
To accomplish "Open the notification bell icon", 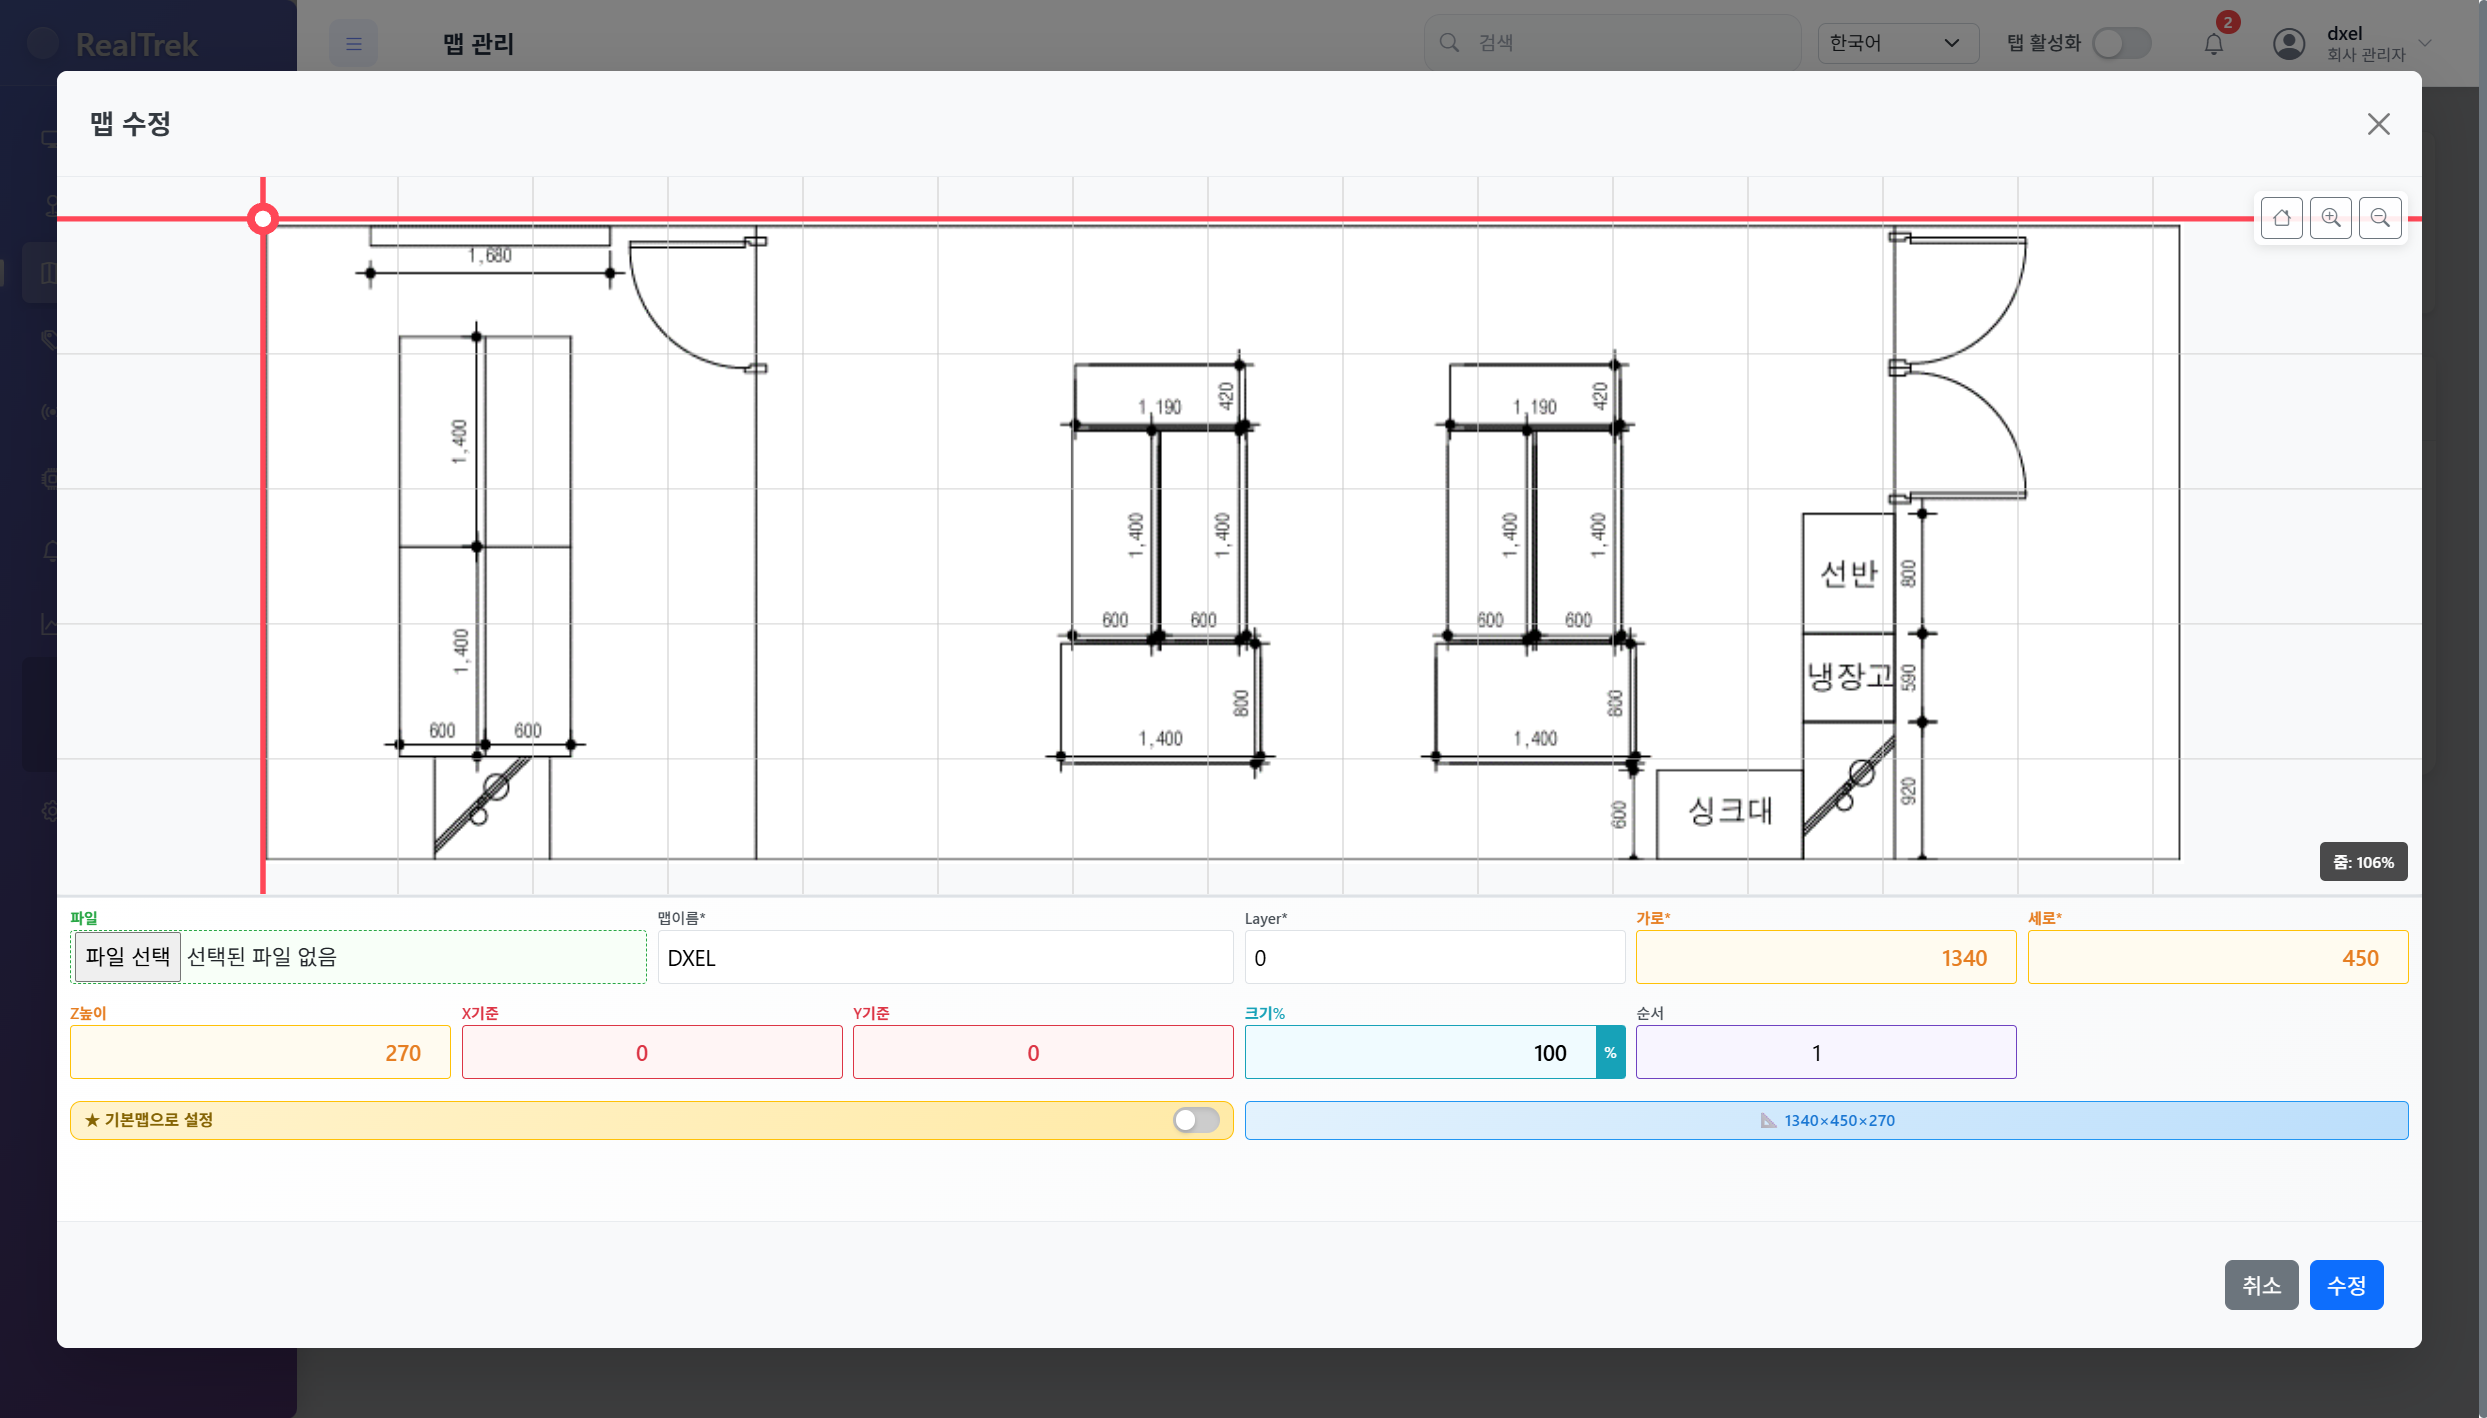I will (x=2214, y=44).
